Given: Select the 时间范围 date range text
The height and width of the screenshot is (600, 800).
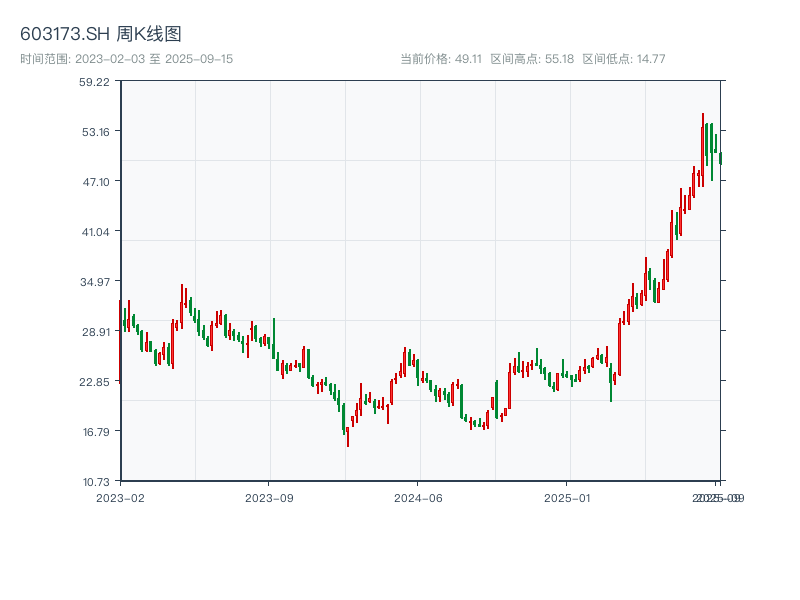Looking at the screenshot, I should pyautogui.click(x=126, y=59).
